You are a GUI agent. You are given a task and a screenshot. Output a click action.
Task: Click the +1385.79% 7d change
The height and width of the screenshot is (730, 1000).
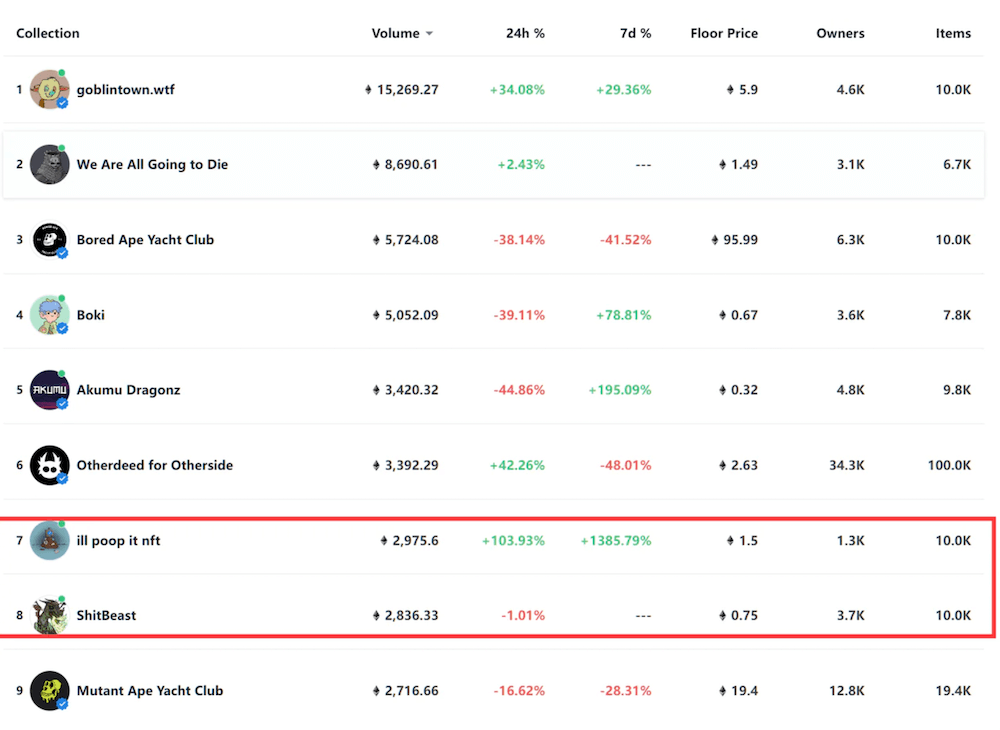(616, 541)
